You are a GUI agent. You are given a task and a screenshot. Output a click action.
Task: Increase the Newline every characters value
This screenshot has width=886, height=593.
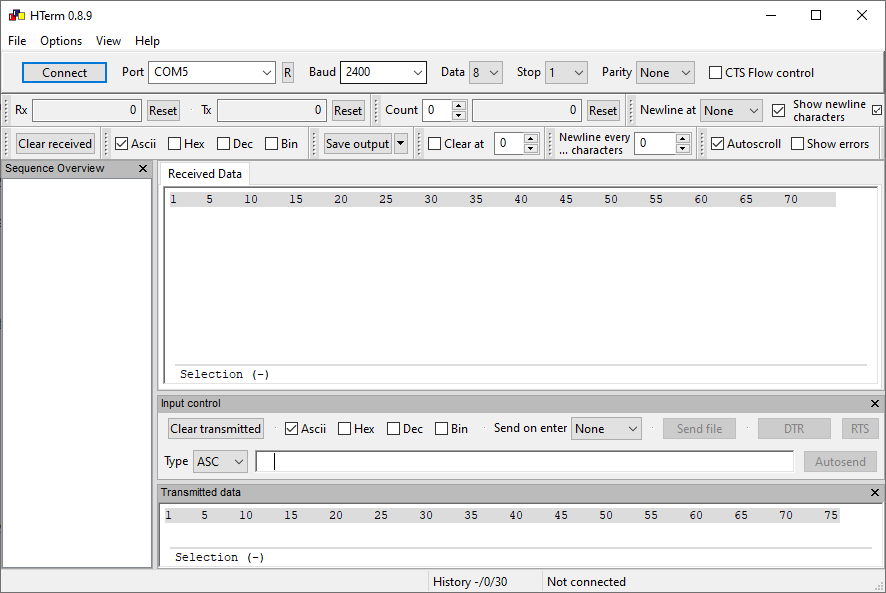[x=683, y=138]
